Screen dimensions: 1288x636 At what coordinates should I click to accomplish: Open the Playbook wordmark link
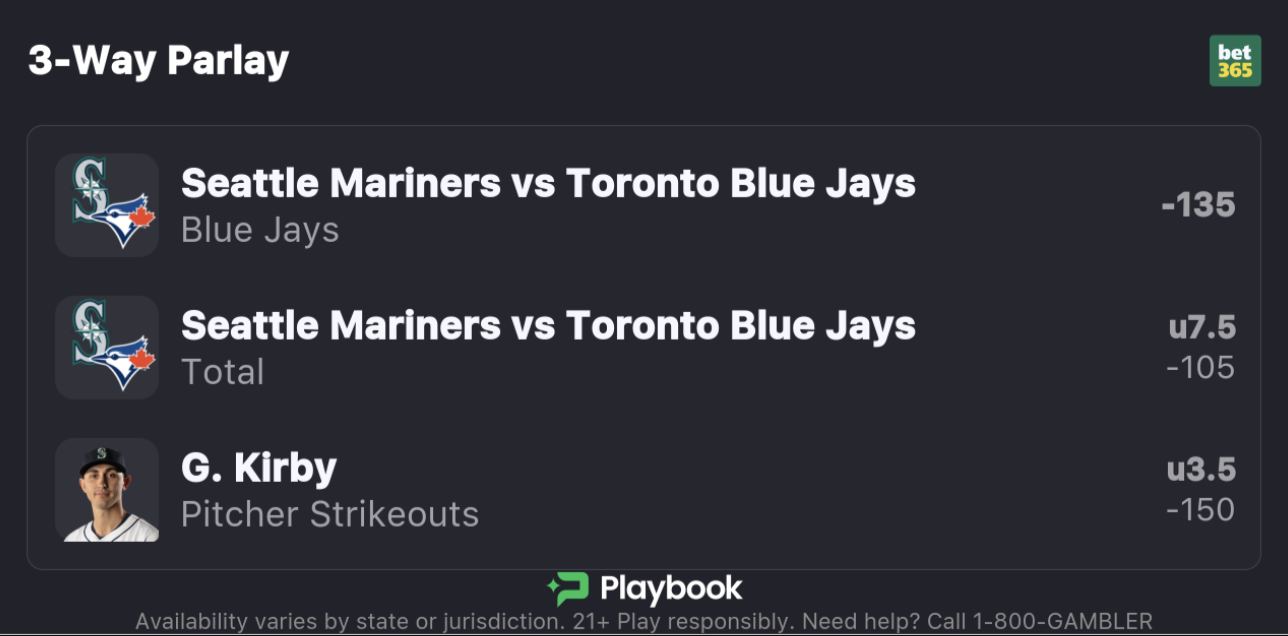(x=671, y=588)
